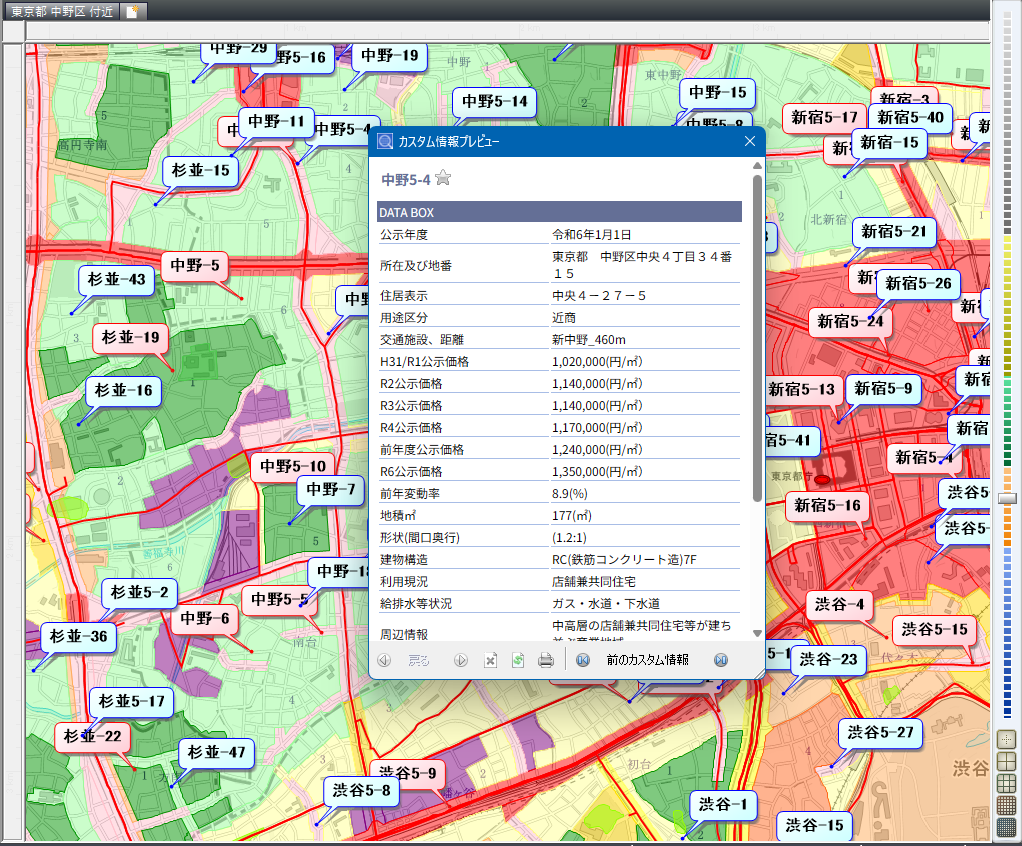This screenshot has width=1022, height=846.
Task: Select the single-point grid icon
Action: [1007, 739]
